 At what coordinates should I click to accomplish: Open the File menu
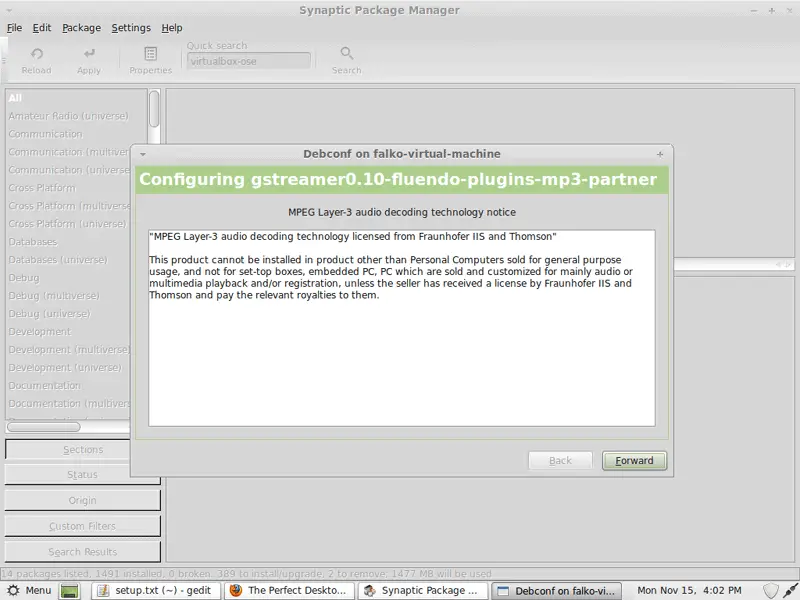14,28
